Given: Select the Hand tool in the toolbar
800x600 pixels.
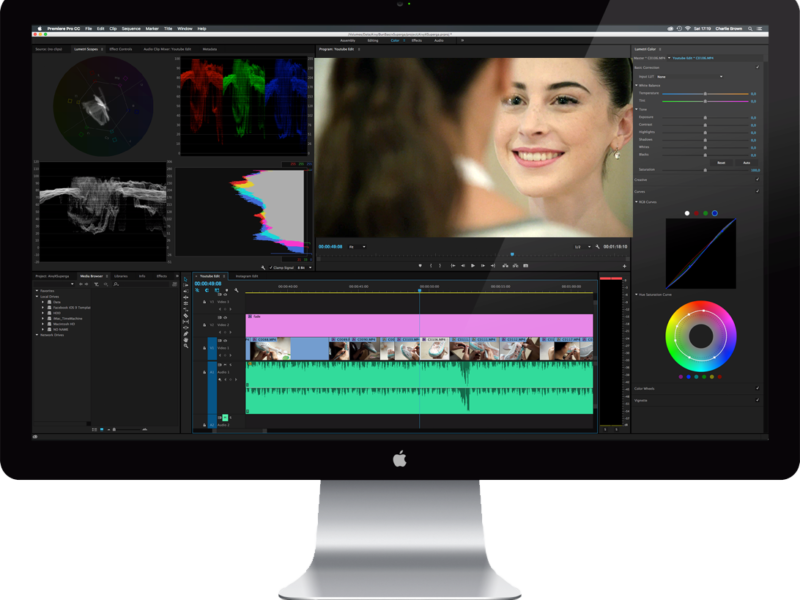Looking at the screenshot, I should tap(186, 339).
